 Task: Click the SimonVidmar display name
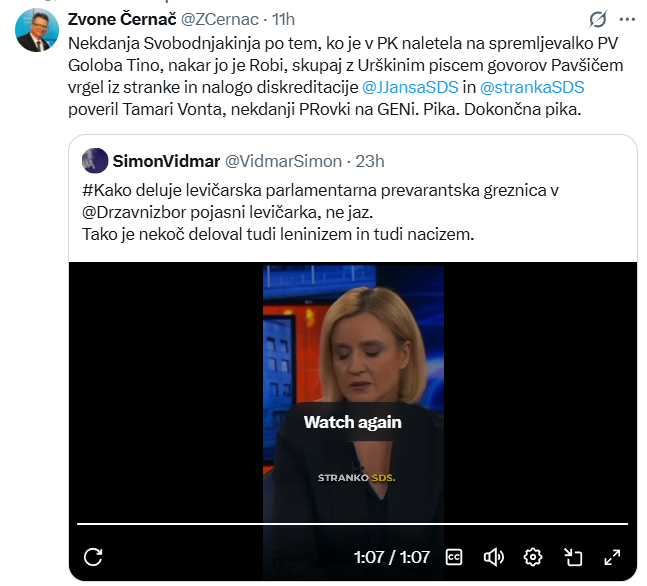click(x=166, y=161)
